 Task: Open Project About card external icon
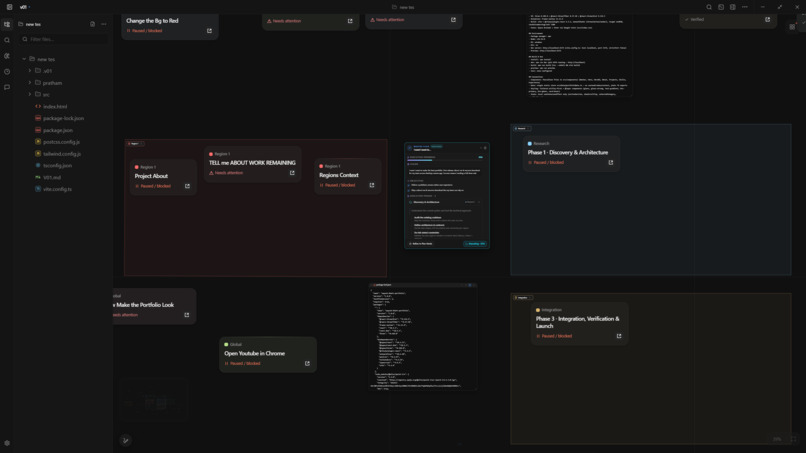[187, 186]
